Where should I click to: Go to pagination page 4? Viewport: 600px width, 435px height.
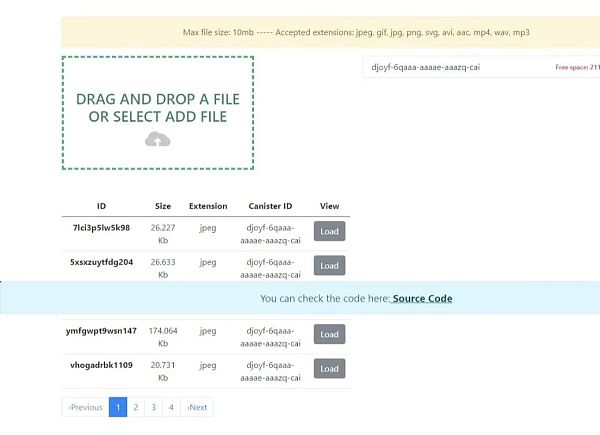[171, 407]
